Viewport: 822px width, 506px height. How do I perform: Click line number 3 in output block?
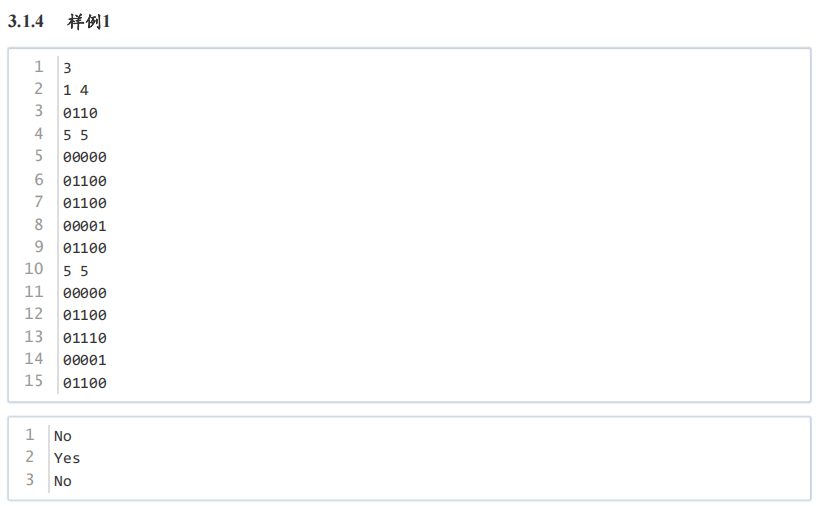(30, 480)
